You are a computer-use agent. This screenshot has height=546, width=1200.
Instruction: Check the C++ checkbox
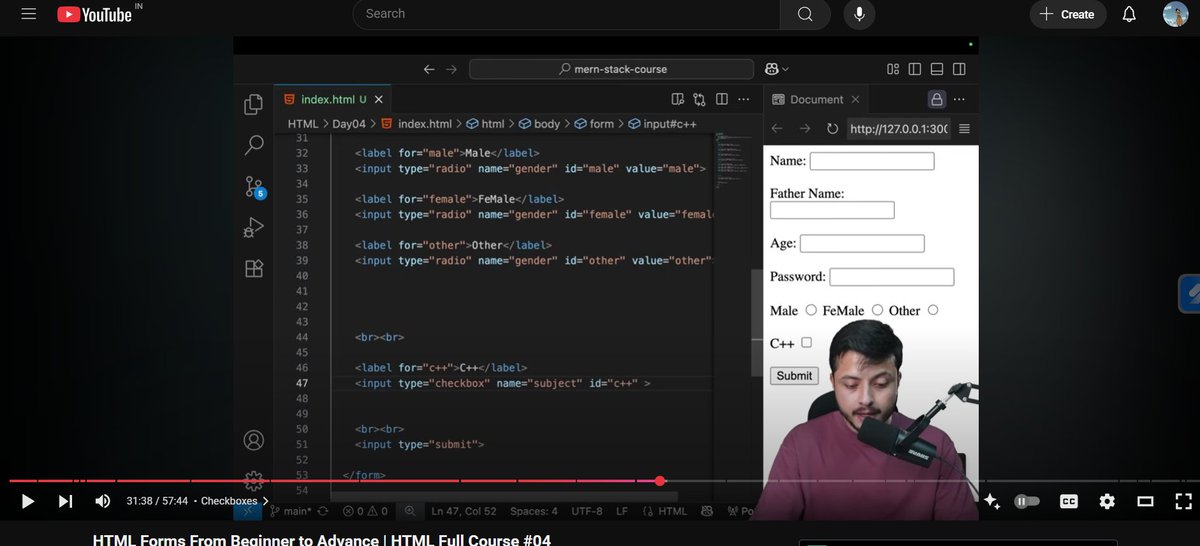pos(807,342)
